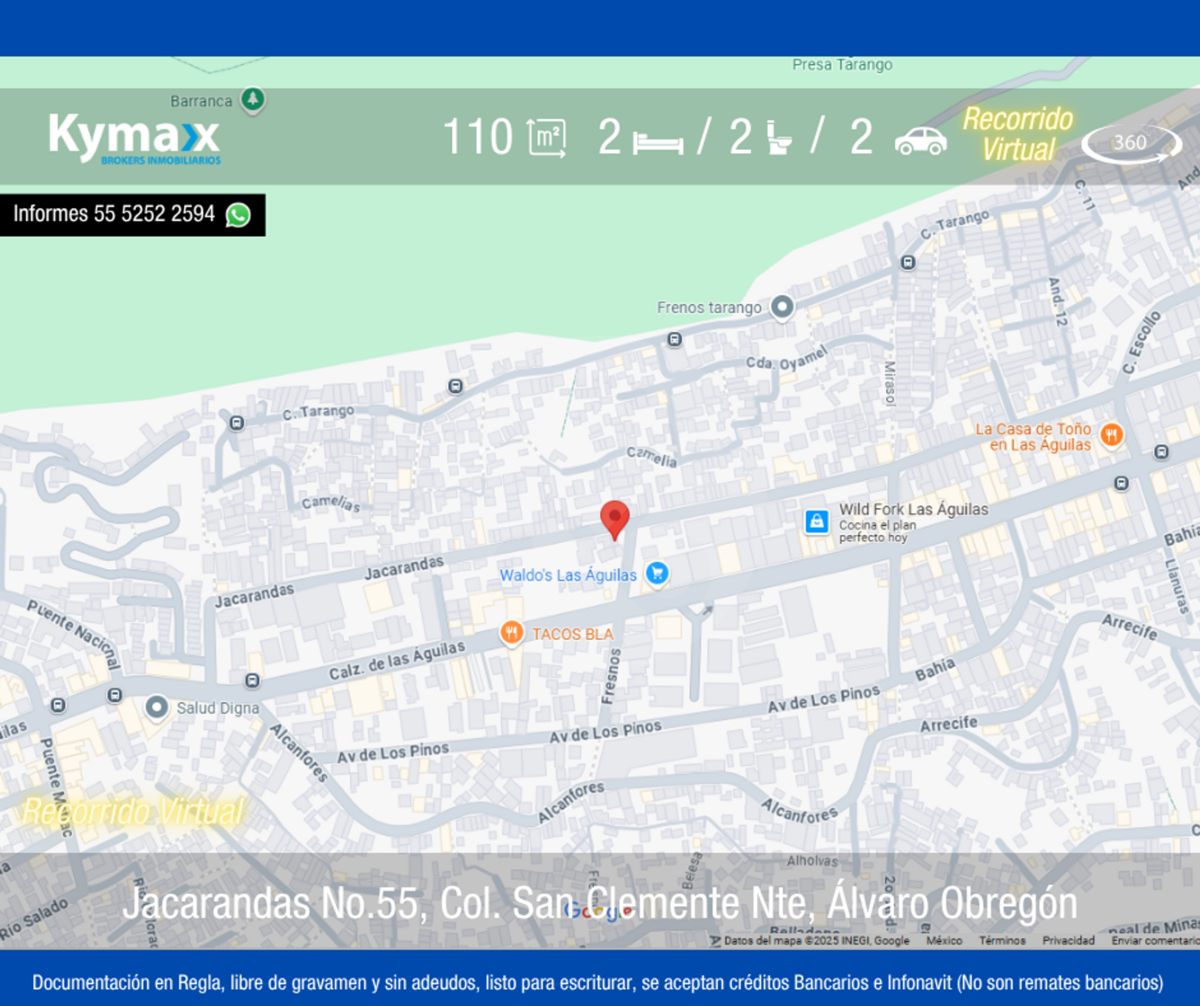Screen dimensions: 1200x1006
Task: Click the 'Waldo's Las Águilas' label
Action: click(568, 575)
